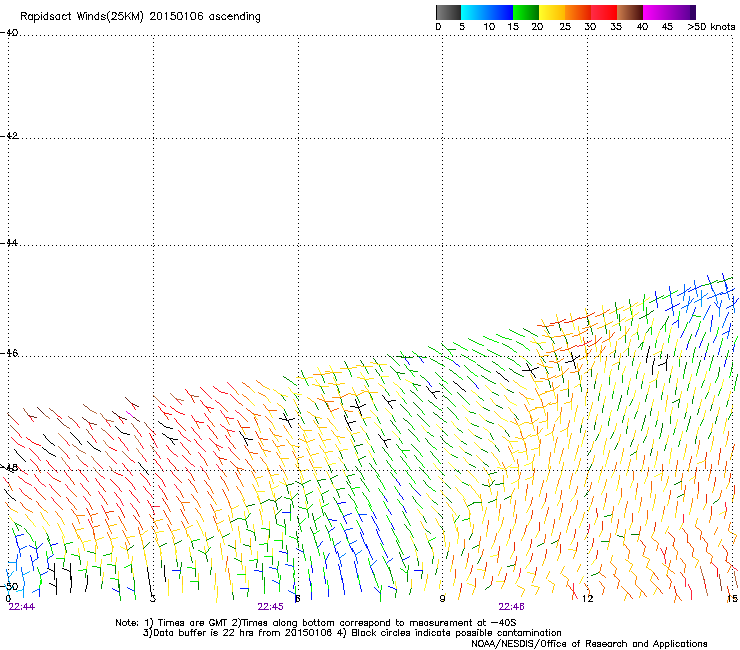The height and width of the screenshot is (650, 740).
Task: Click the green 15-20 knots color band
Action: point(526,12)
